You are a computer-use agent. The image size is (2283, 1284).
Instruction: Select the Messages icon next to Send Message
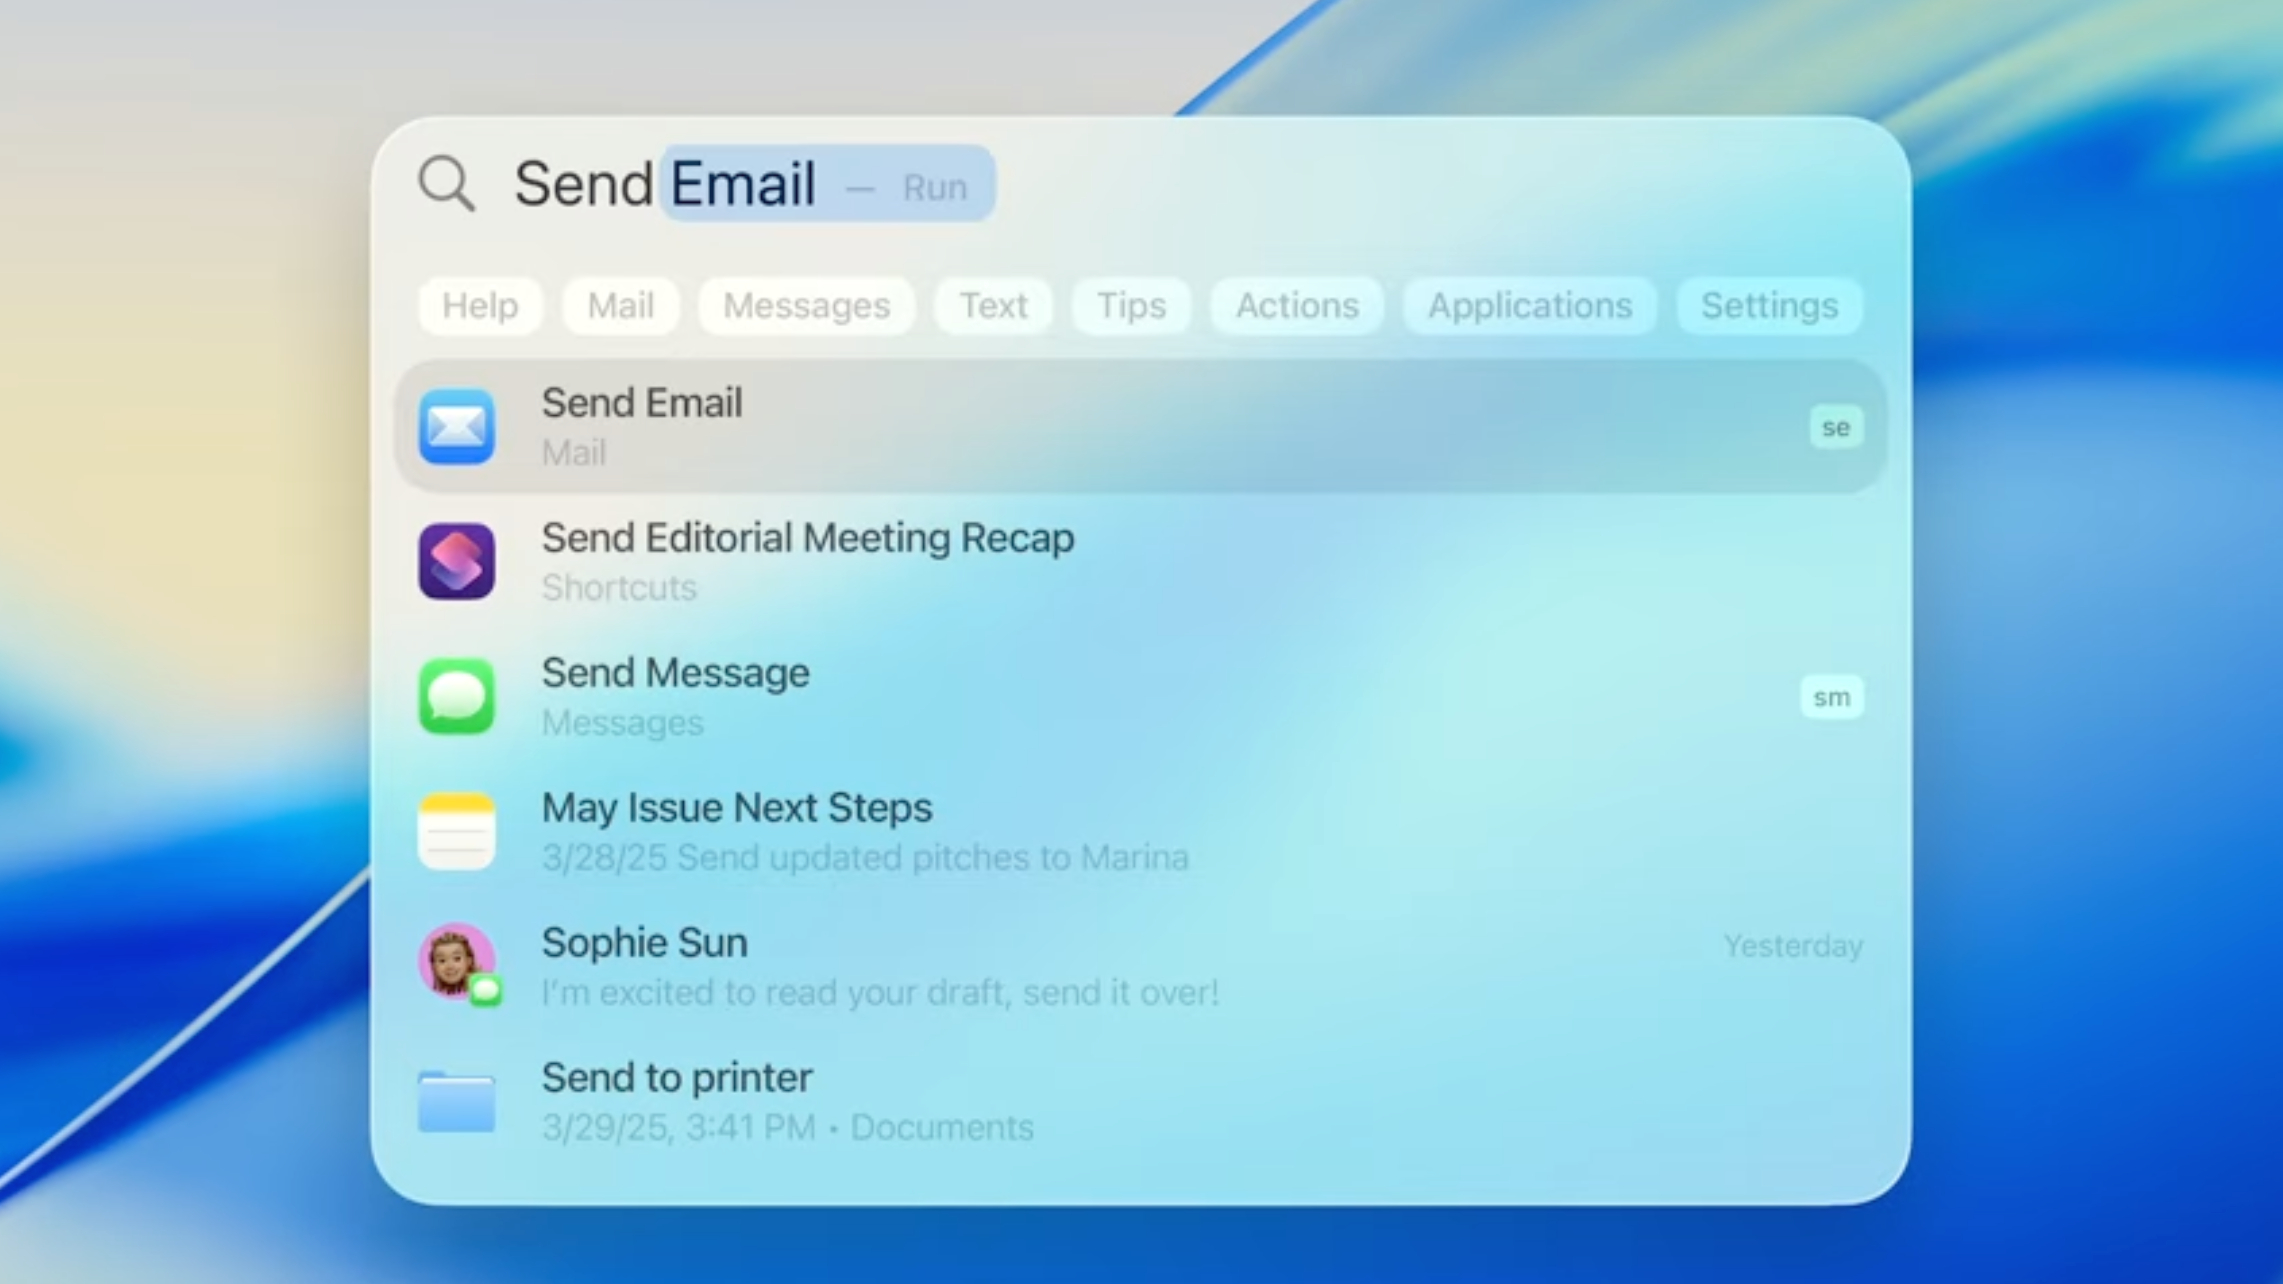456,697
